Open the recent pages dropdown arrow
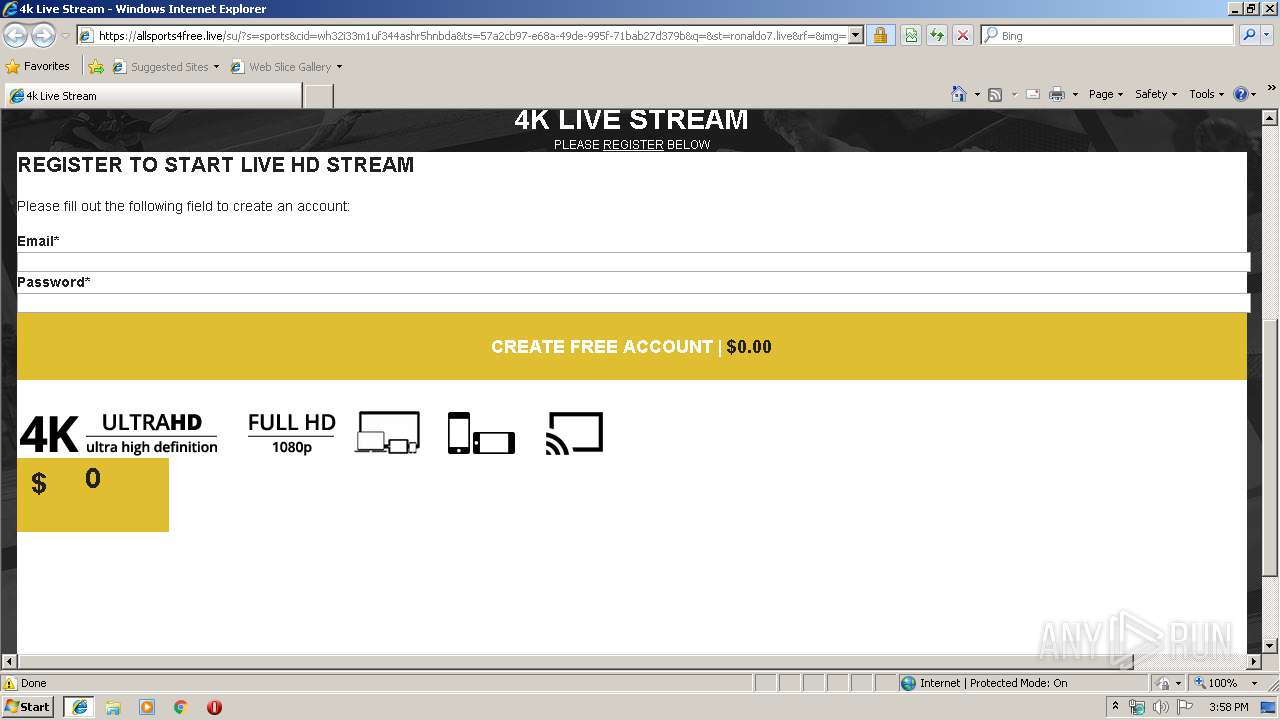The image size is (1280, 720). (65, 35)
